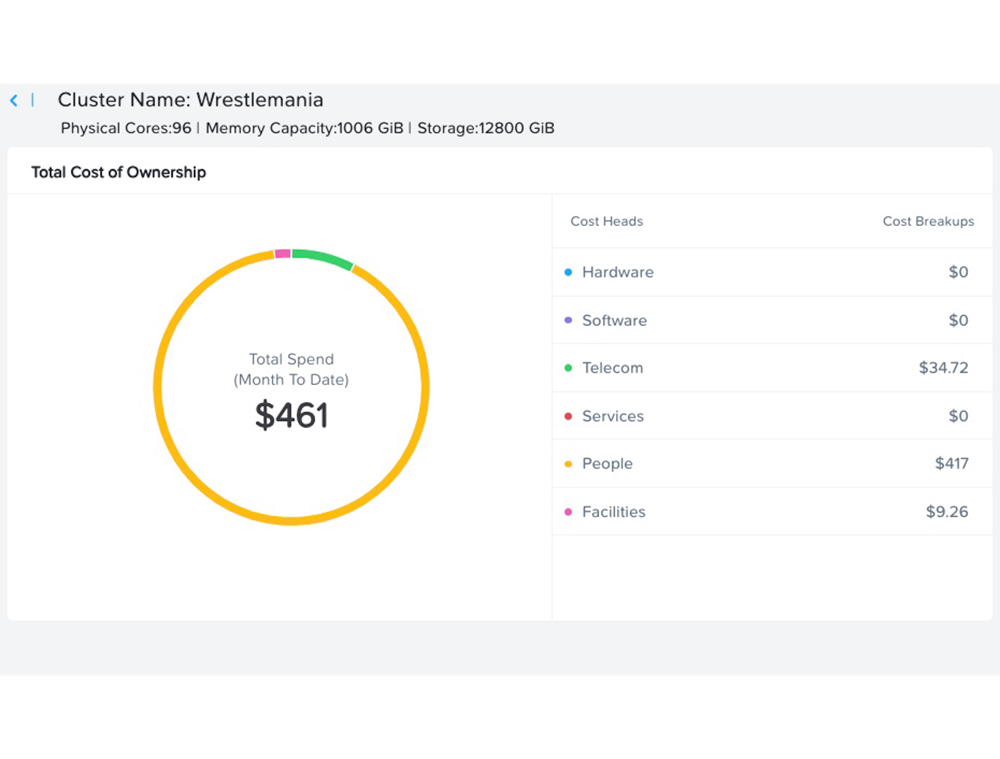Click the pink Facilities legend dot
Screen dimensions: 1000x759
[568, 512]
